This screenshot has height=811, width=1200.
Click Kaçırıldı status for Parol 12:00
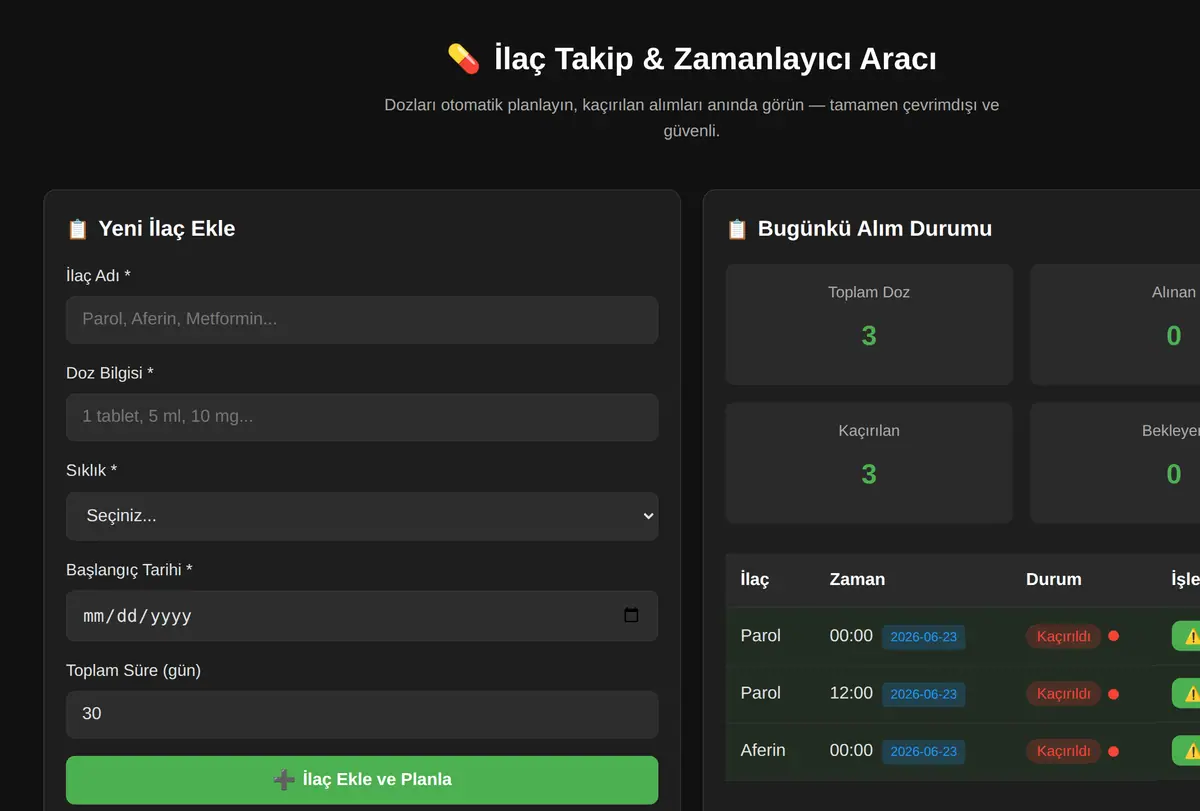[1063, 694]
